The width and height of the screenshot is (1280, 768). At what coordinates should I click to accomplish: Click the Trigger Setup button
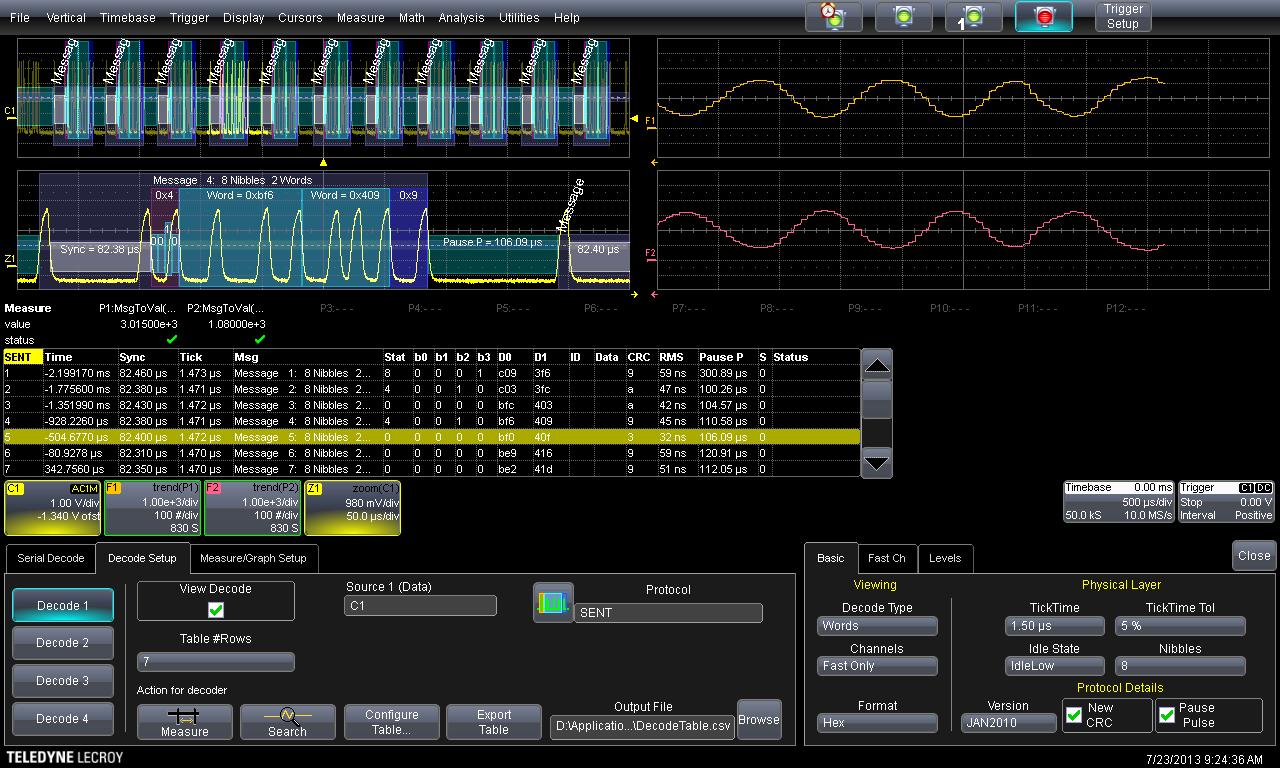pos(1123,17)
